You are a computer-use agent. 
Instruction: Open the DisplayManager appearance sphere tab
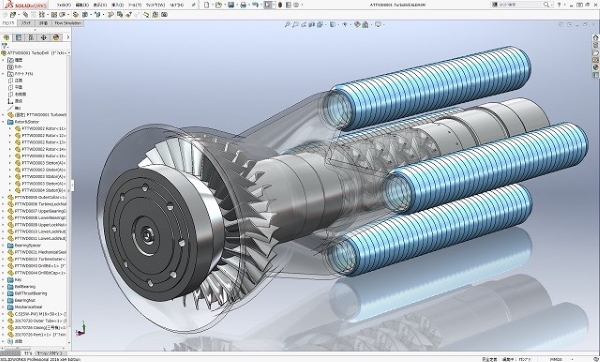tap(56, 38)
